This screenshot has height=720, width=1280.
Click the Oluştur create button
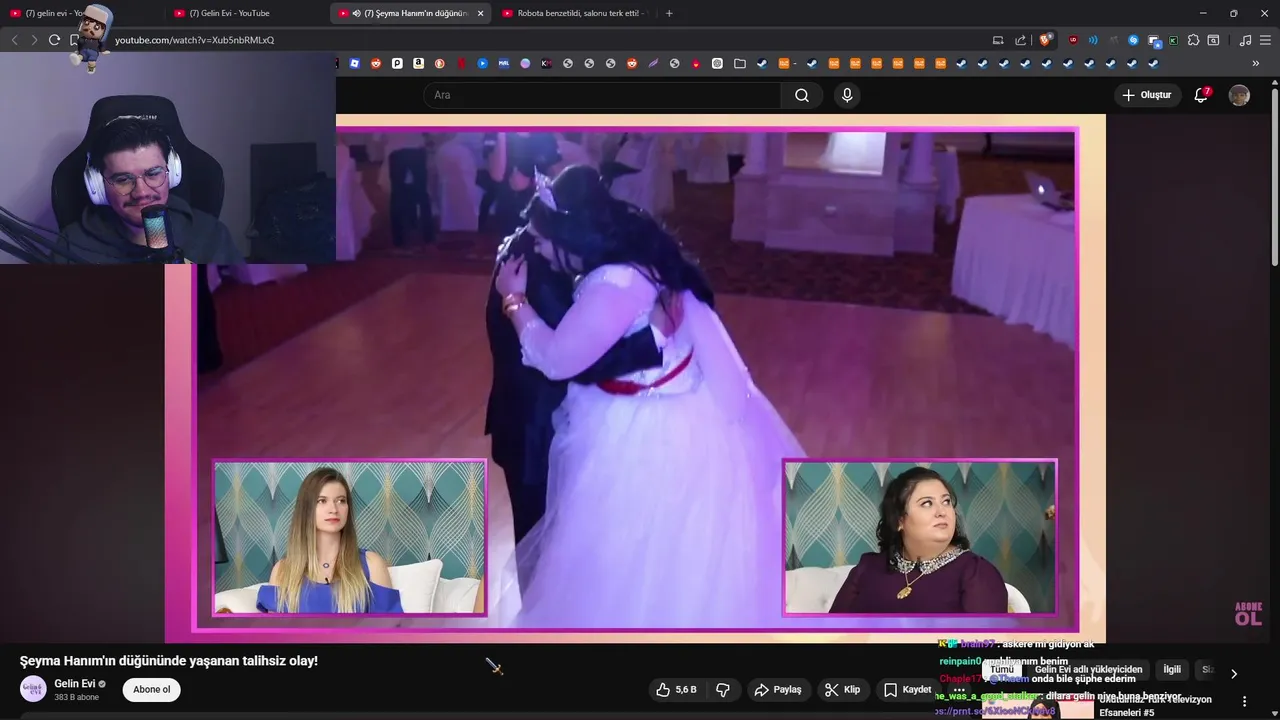coord(1147,95)
